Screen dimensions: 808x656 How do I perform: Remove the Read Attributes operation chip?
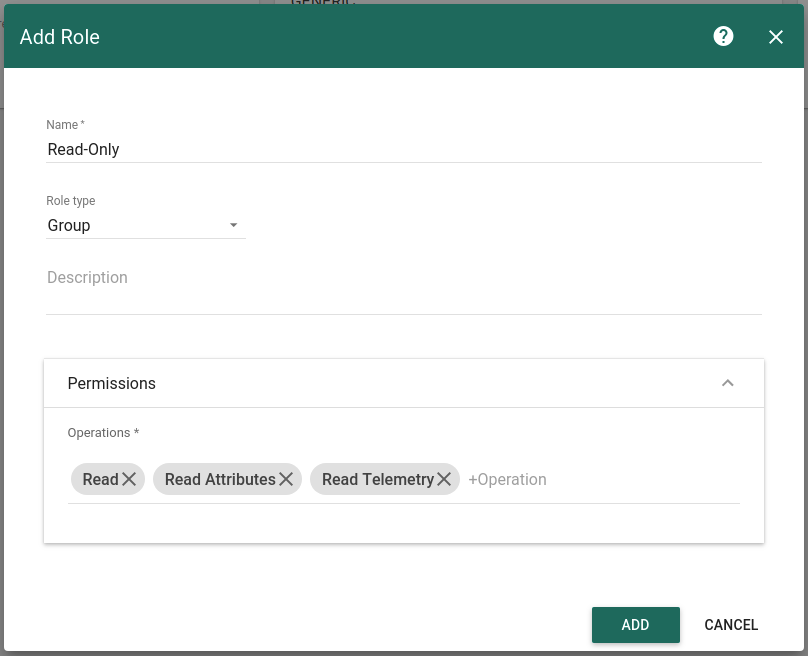tap(286, 480)
